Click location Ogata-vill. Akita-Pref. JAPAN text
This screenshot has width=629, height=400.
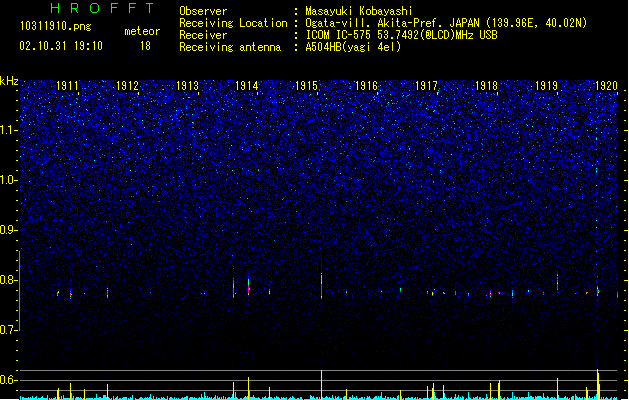click(446, 23)
